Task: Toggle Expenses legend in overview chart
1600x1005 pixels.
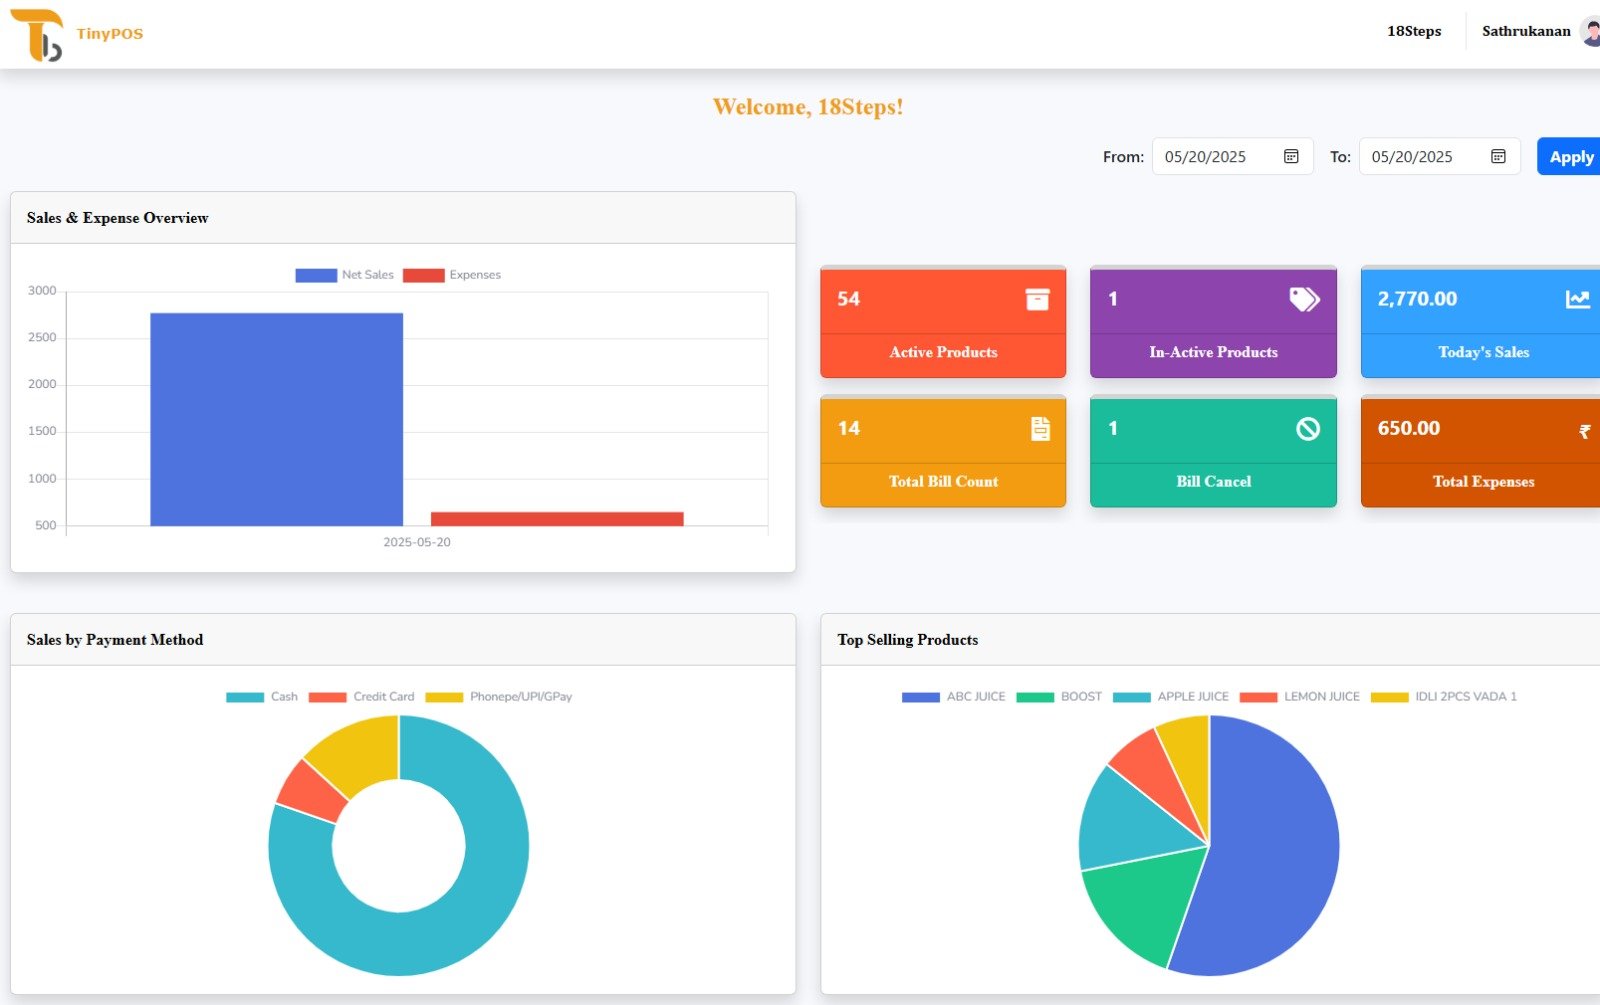Action: pyautogui.click(x=452, y=275)
